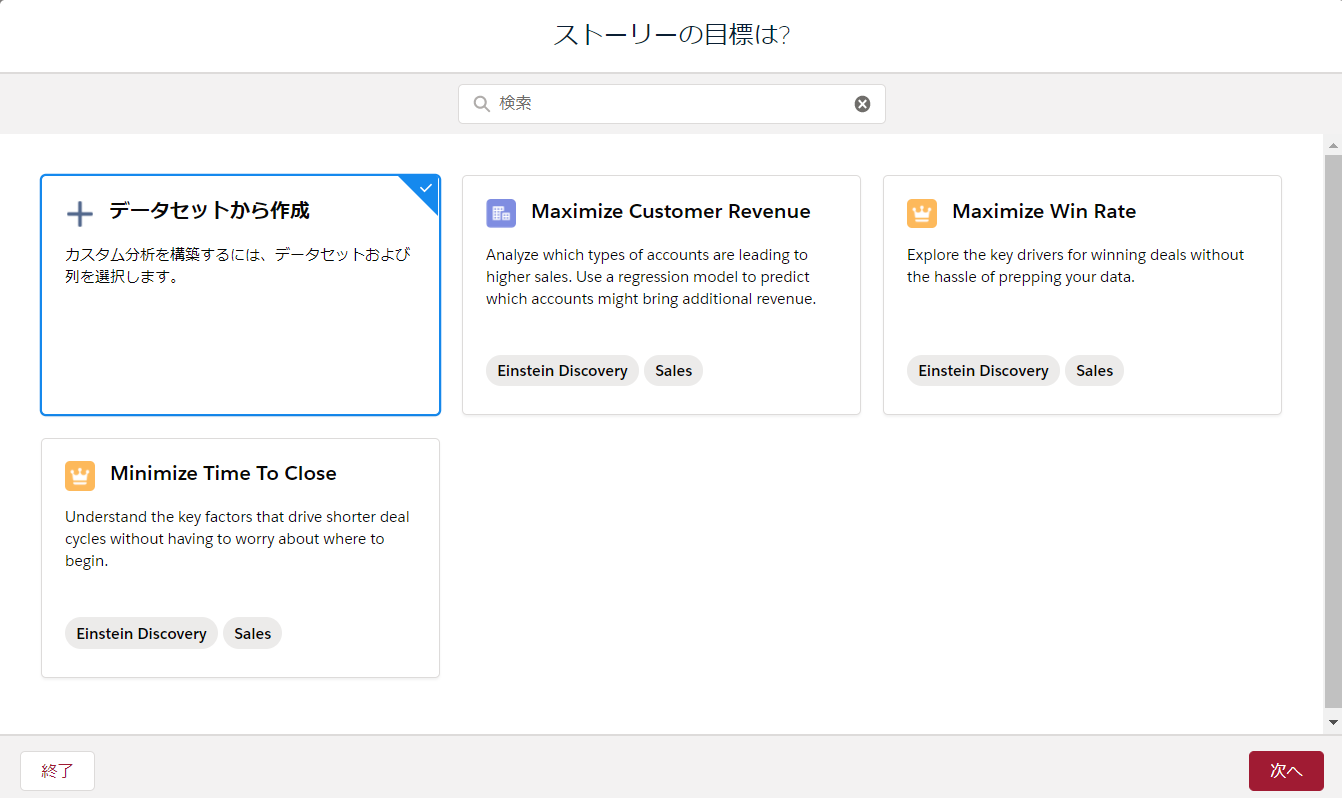Click the plus icon on dataset card
This screenshot has width=1342, height=798.
(x=79, y=213)
